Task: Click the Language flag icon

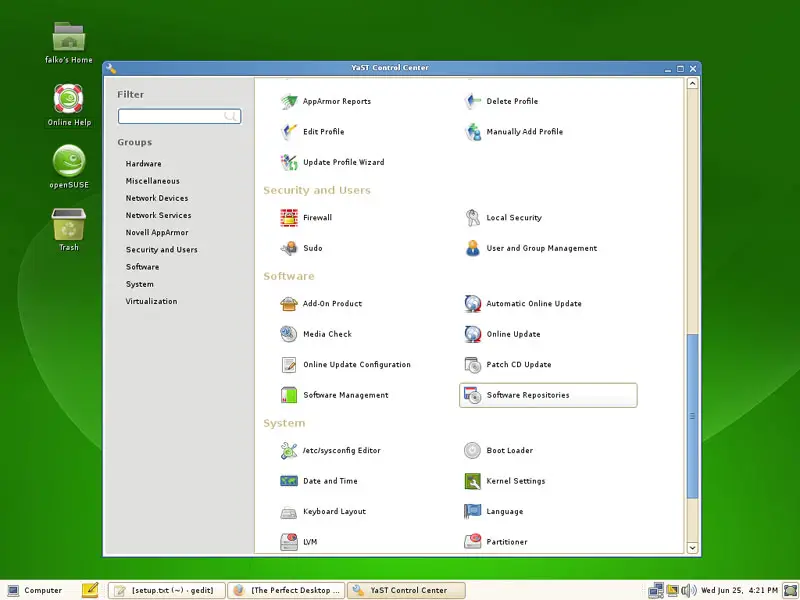Action: click(x=472, y=512)
